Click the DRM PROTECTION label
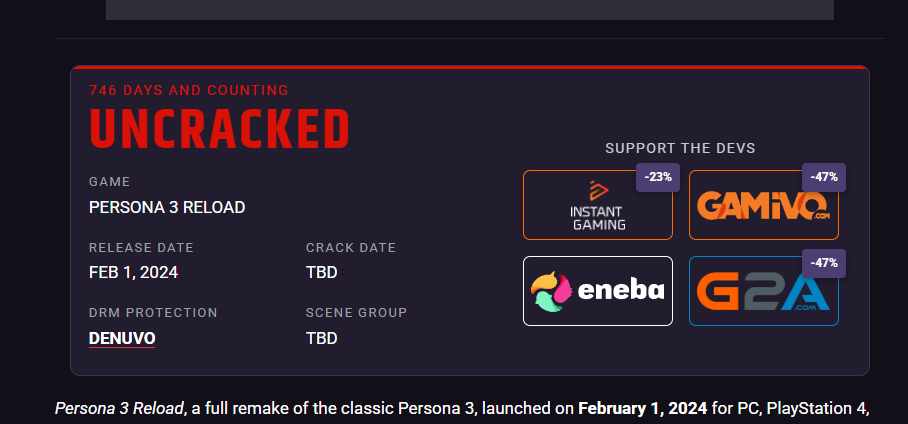This screenshot has height=424, width=908. click(x=153, y=313)
